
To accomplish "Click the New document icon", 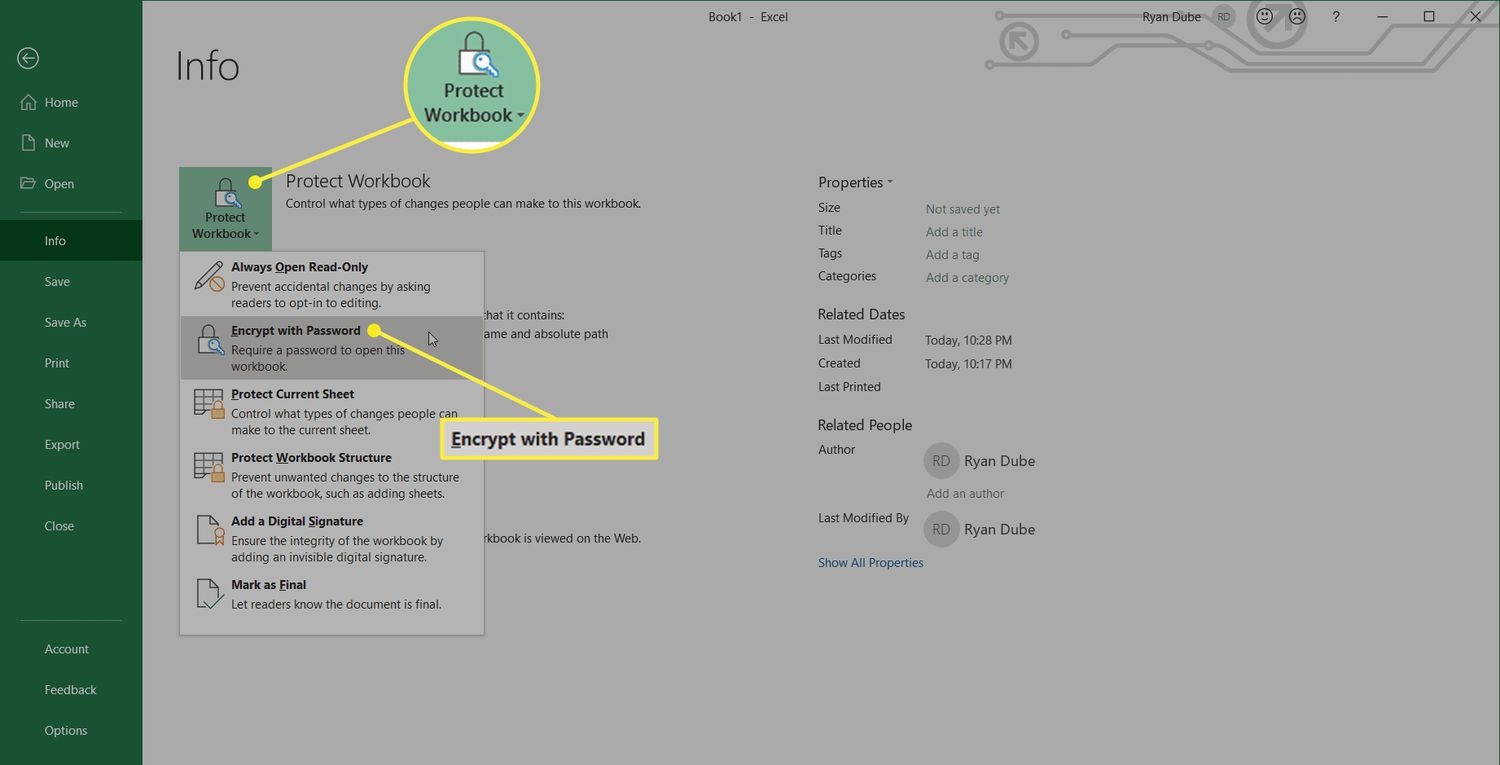I will click(x=28, y=143).
